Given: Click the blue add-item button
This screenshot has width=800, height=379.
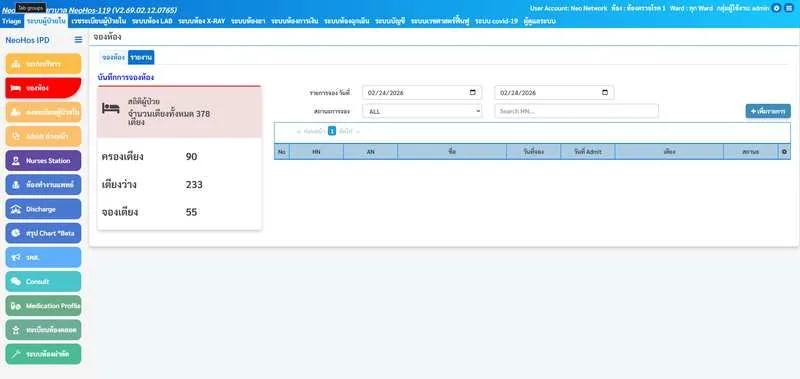Looking at the screenshot, I should tap(768, 111).
